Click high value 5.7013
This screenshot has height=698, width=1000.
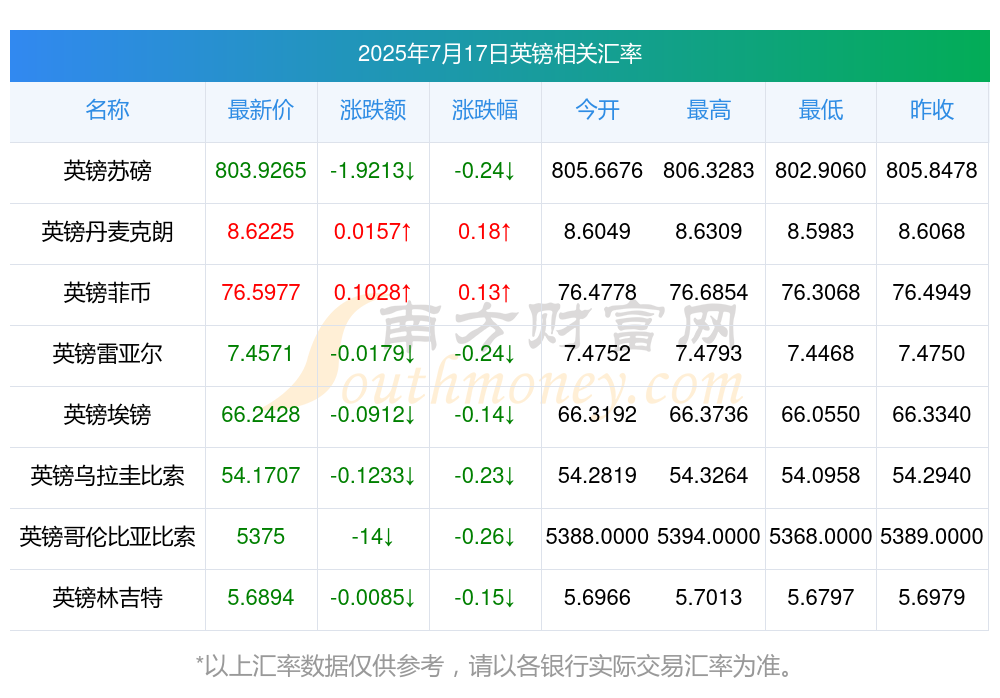[x=709, y=598]
